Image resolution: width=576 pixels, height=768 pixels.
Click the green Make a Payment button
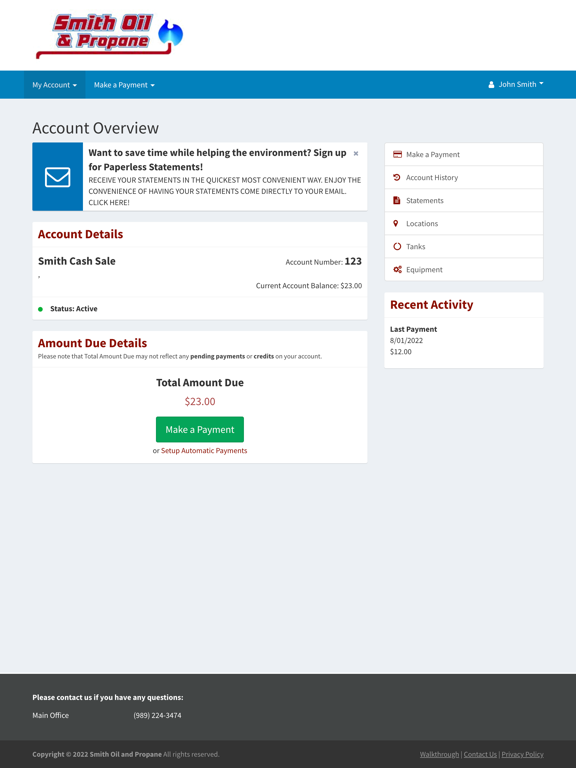tap(200, 430)
